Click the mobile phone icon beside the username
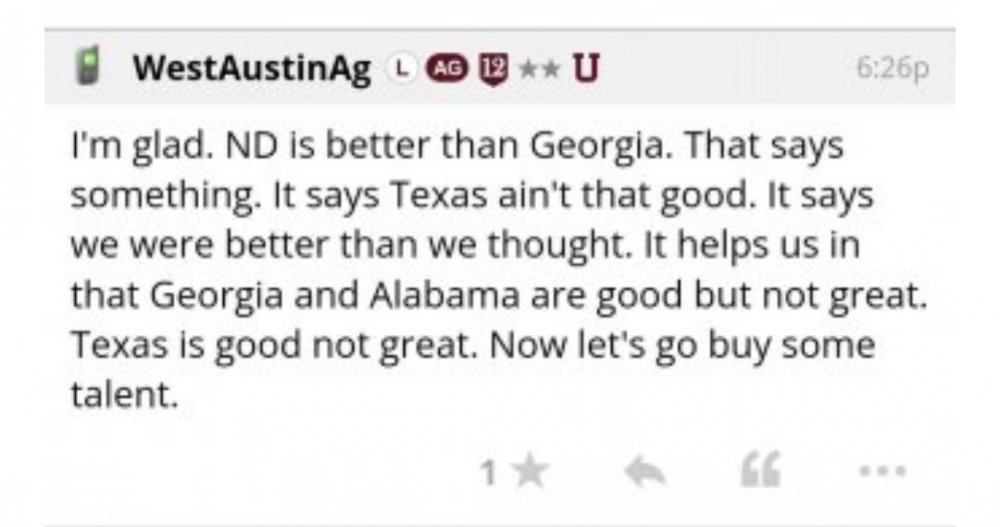Viewport: 1000px width, 527px height. (x=89, y=68)
